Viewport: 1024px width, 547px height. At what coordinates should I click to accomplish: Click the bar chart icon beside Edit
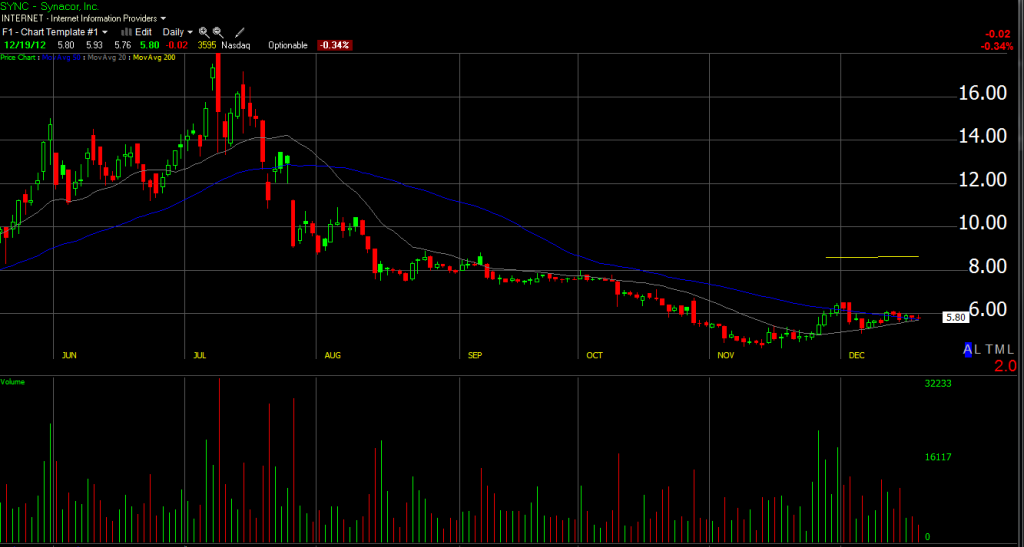coord(125,32)
